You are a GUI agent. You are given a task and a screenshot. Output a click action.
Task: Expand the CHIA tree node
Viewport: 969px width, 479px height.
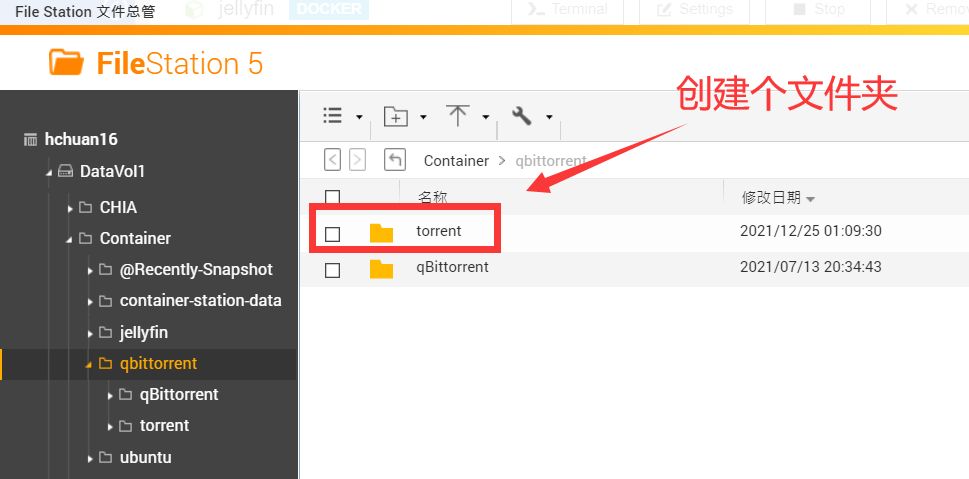[70, 209]
